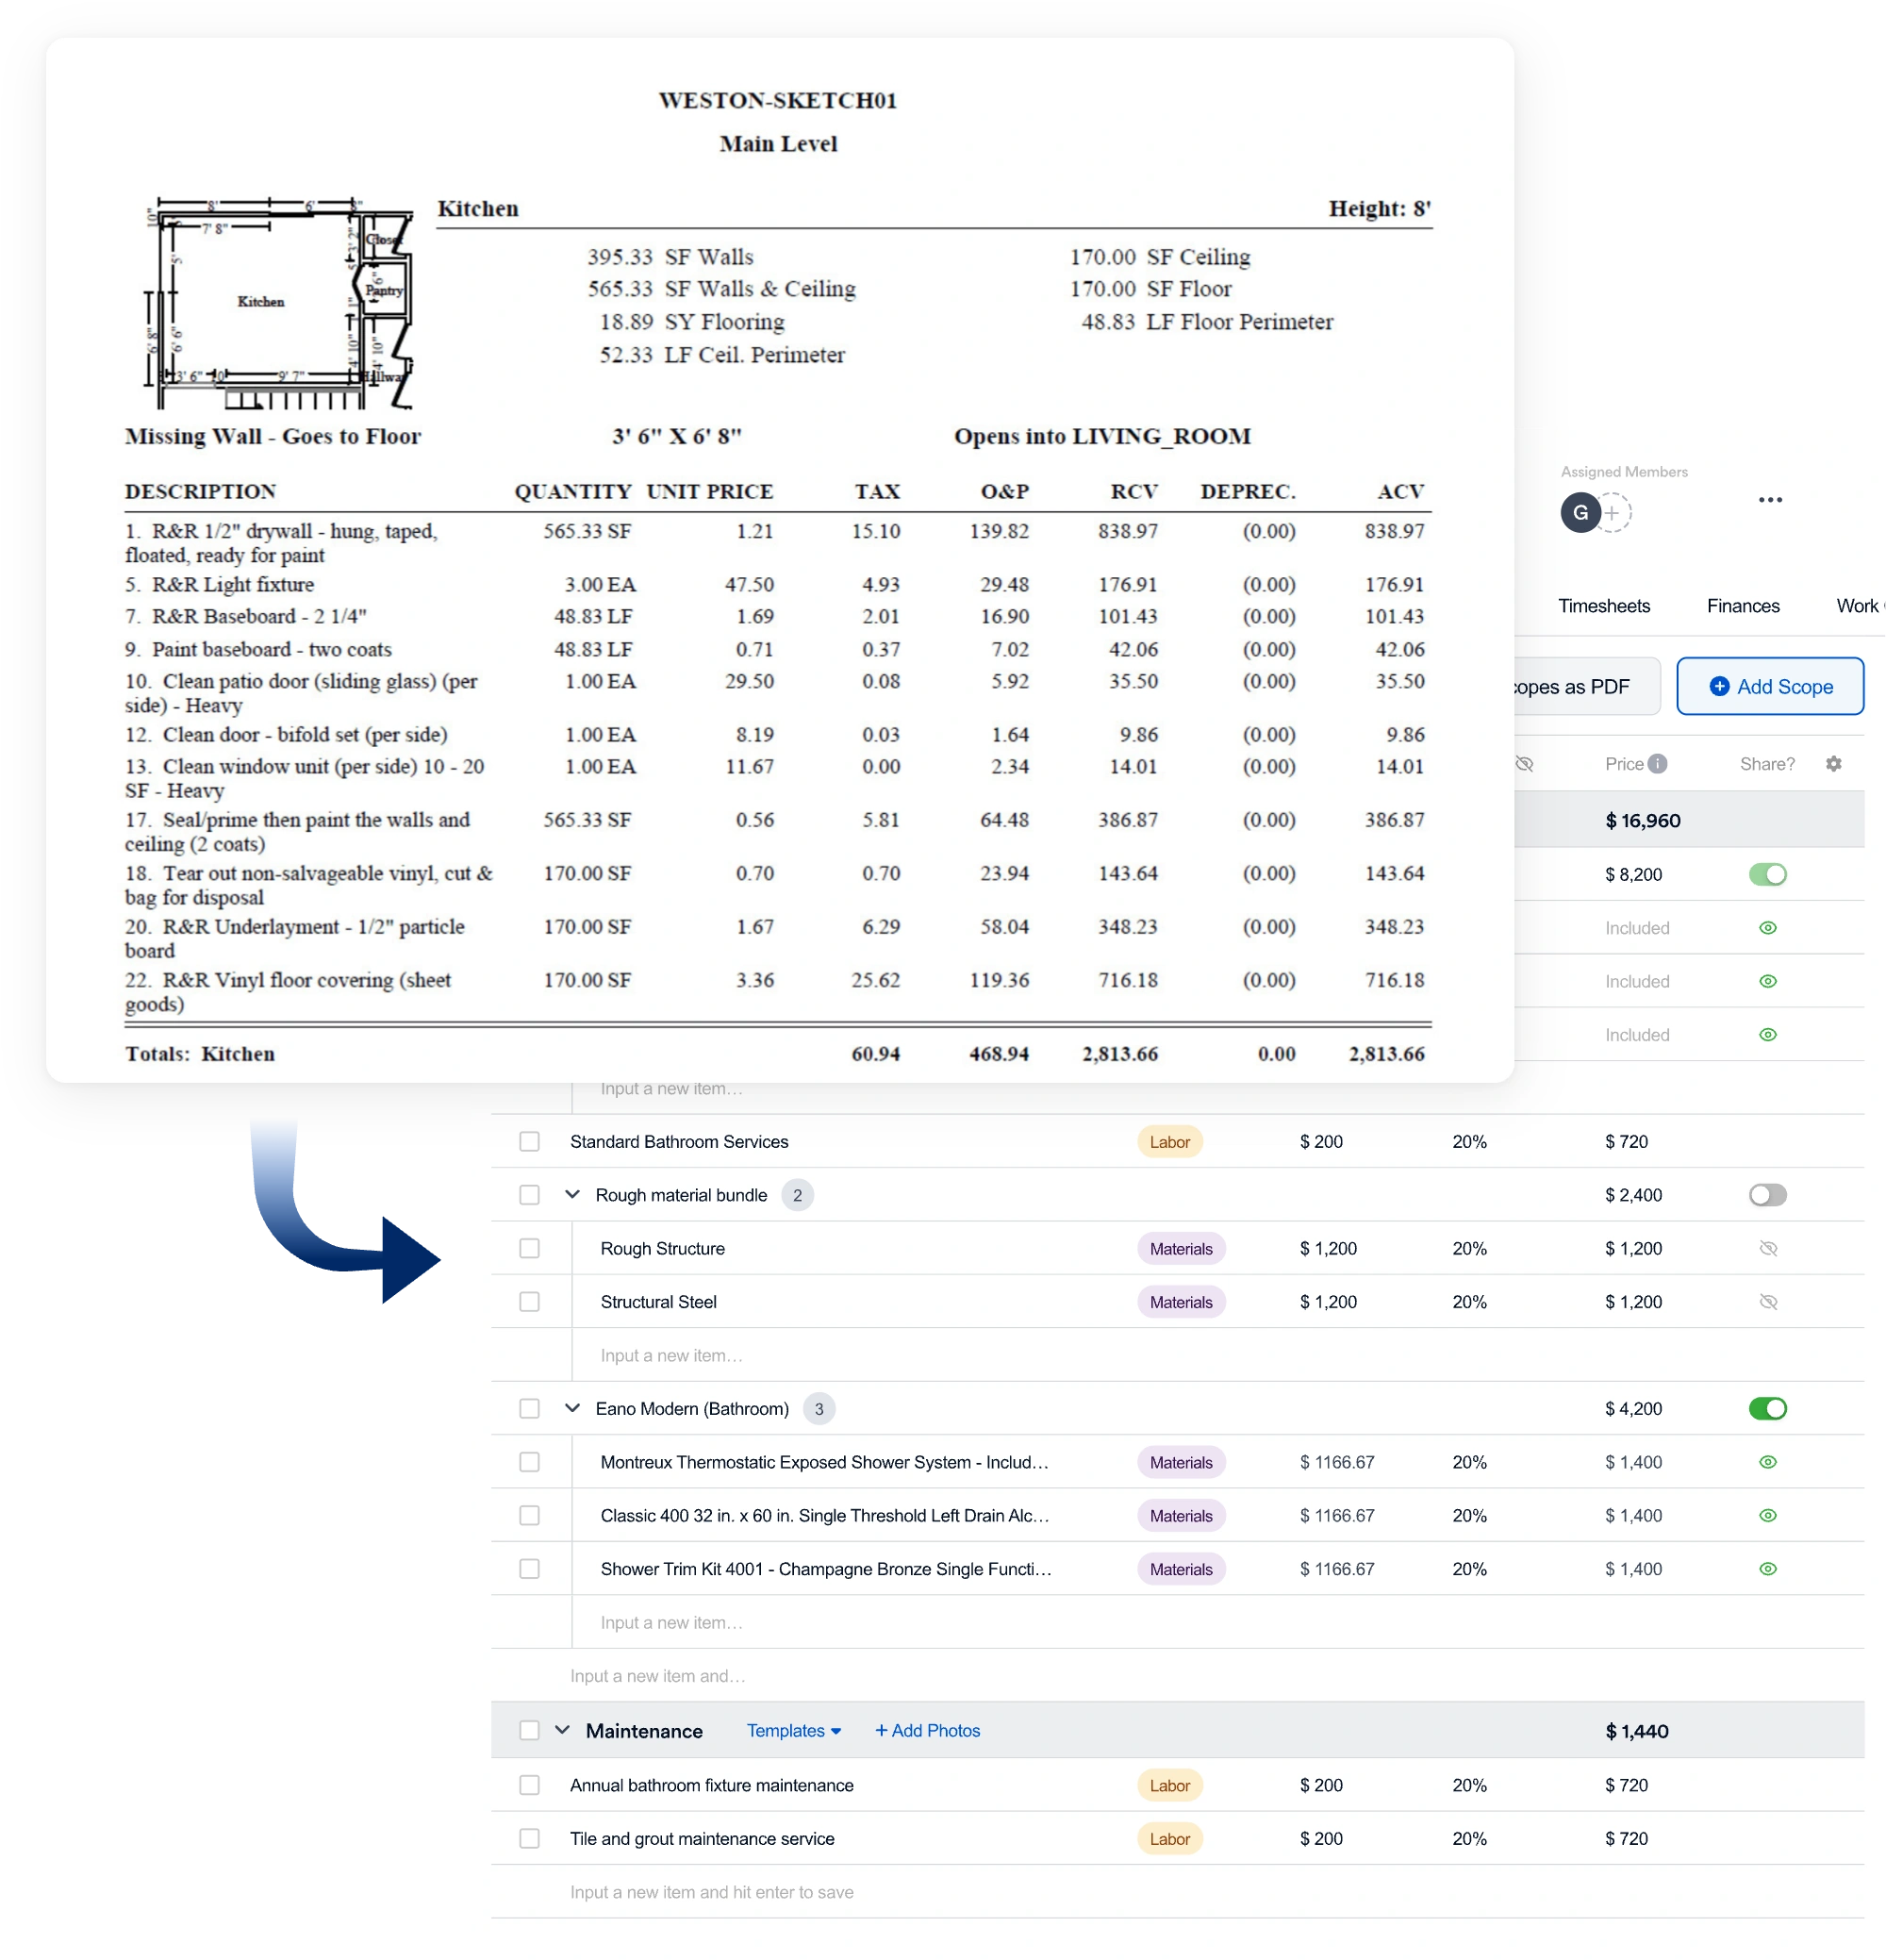Viewport: 1886px width, 1960px height.
Task: Click eye icon for Montreux Shower System
Action: tap(1767, 1462)
